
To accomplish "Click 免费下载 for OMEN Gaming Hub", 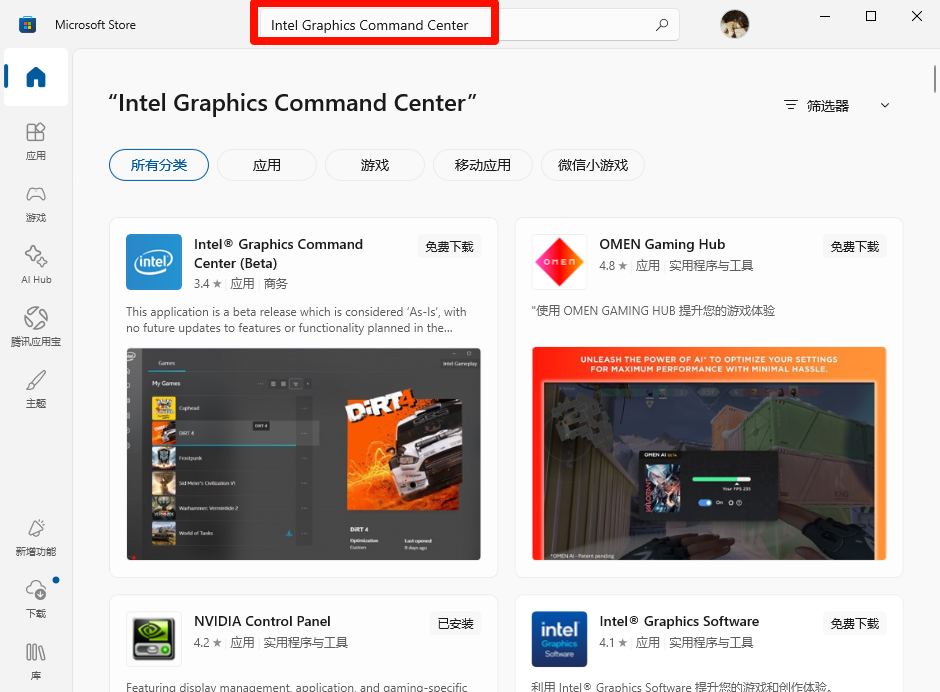I will pos(855,246).
